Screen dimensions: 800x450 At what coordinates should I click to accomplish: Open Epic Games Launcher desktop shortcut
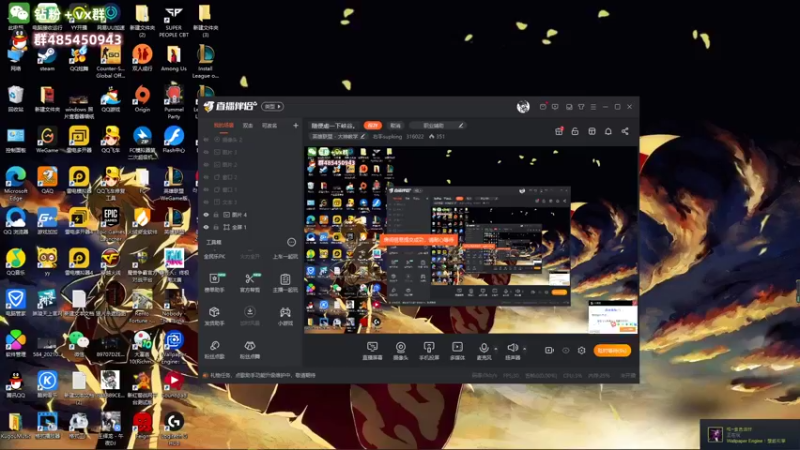click(111, 224)
